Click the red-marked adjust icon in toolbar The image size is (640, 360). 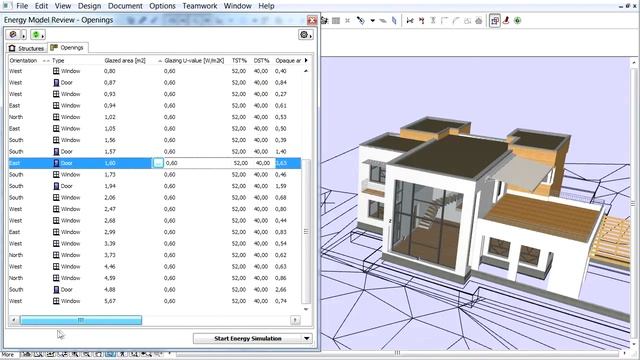422,20
